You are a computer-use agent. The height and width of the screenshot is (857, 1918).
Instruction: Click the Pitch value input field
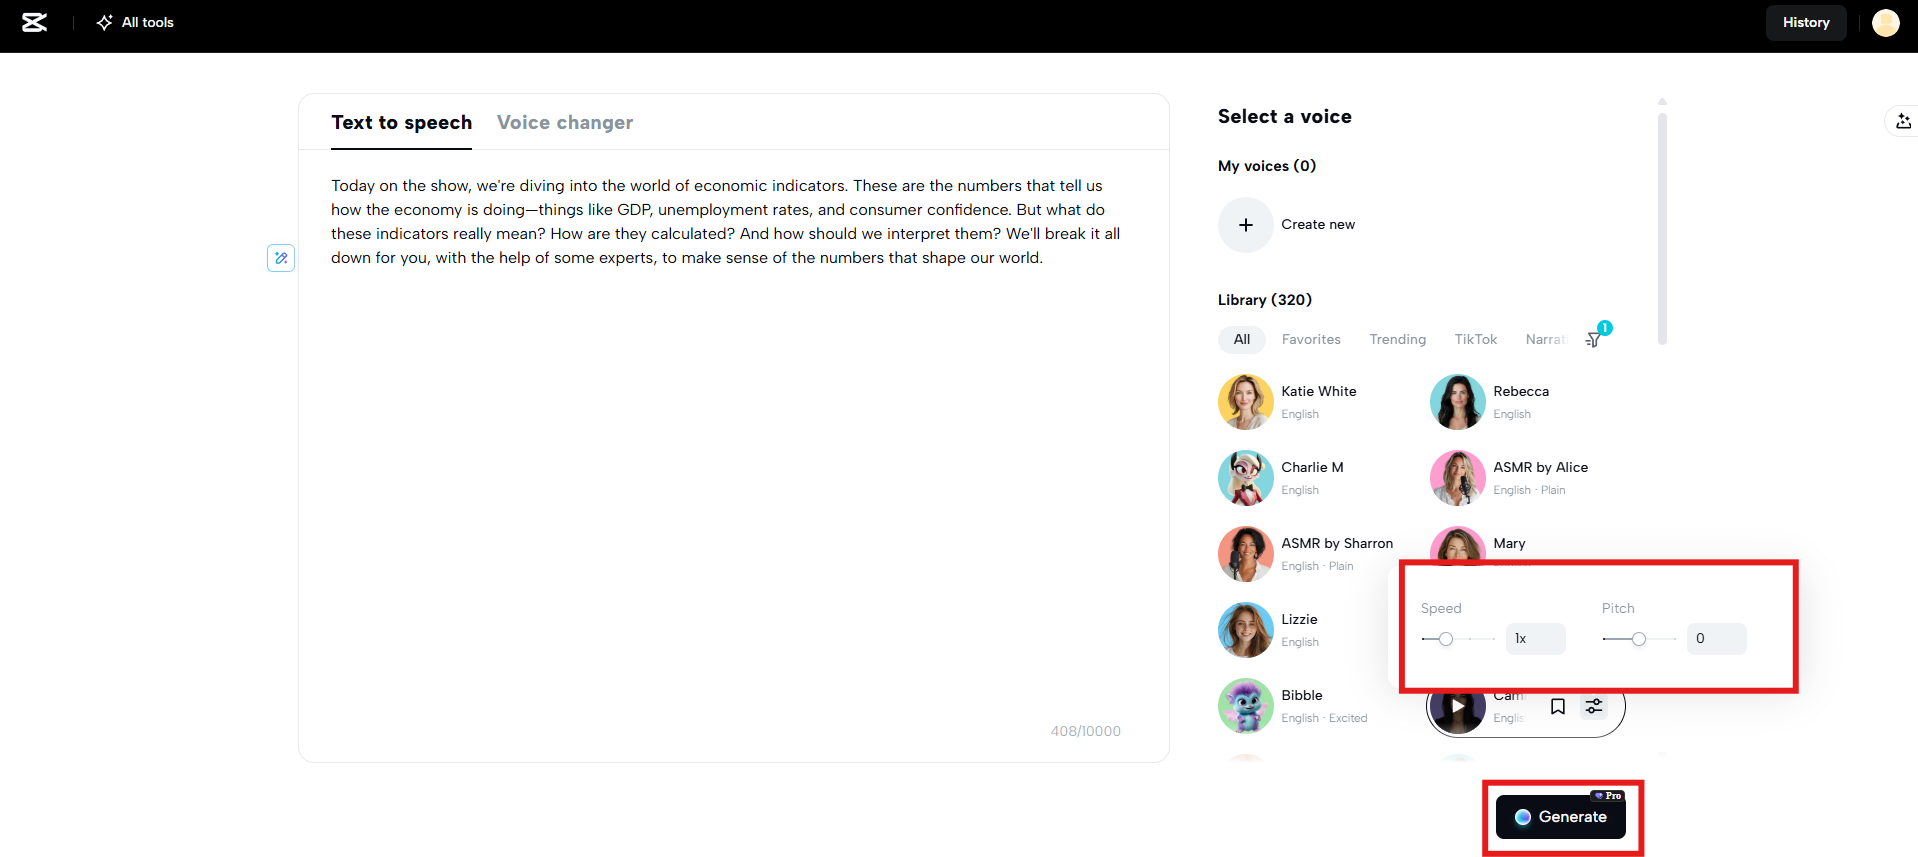click(1716, 639)
